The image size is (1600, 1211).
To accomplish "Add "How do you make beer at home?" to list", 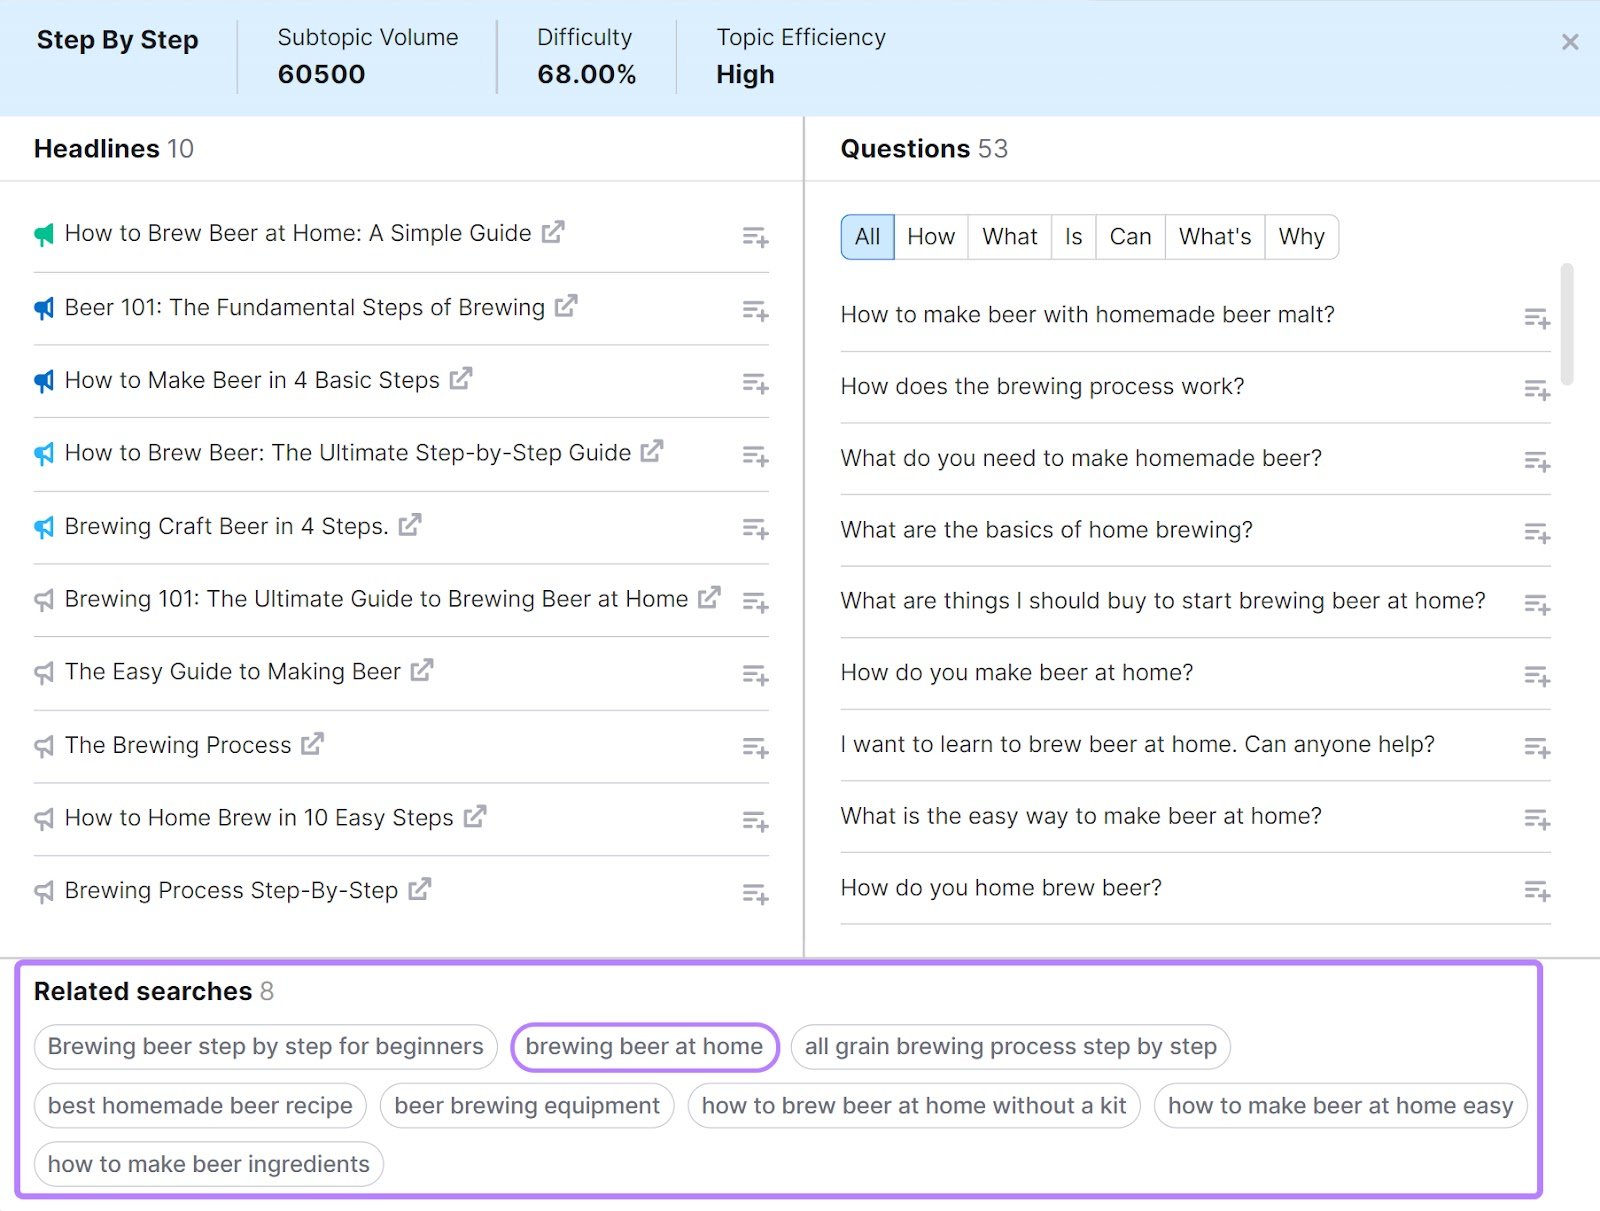I will [1537, 675].
